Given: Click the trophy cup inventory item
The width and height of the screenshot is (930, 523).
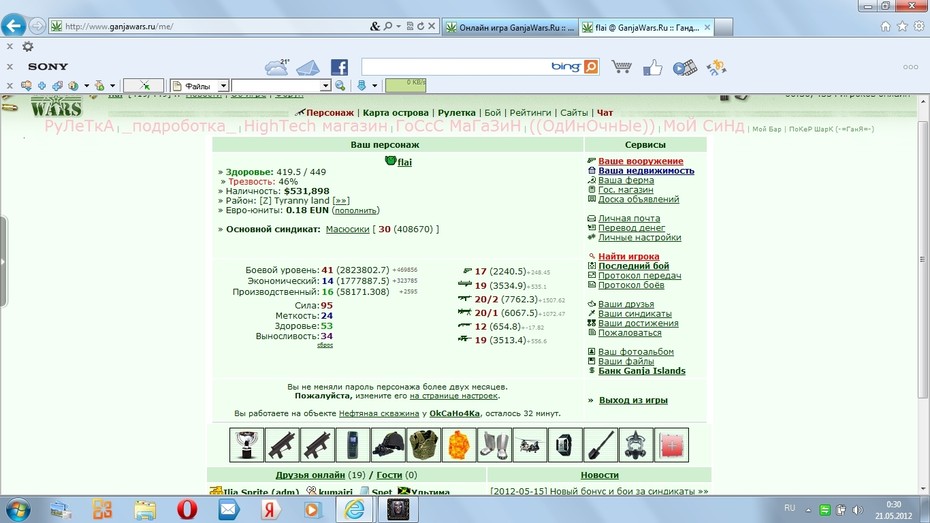Looking at the screenshot, I should (x=246, y=445).
